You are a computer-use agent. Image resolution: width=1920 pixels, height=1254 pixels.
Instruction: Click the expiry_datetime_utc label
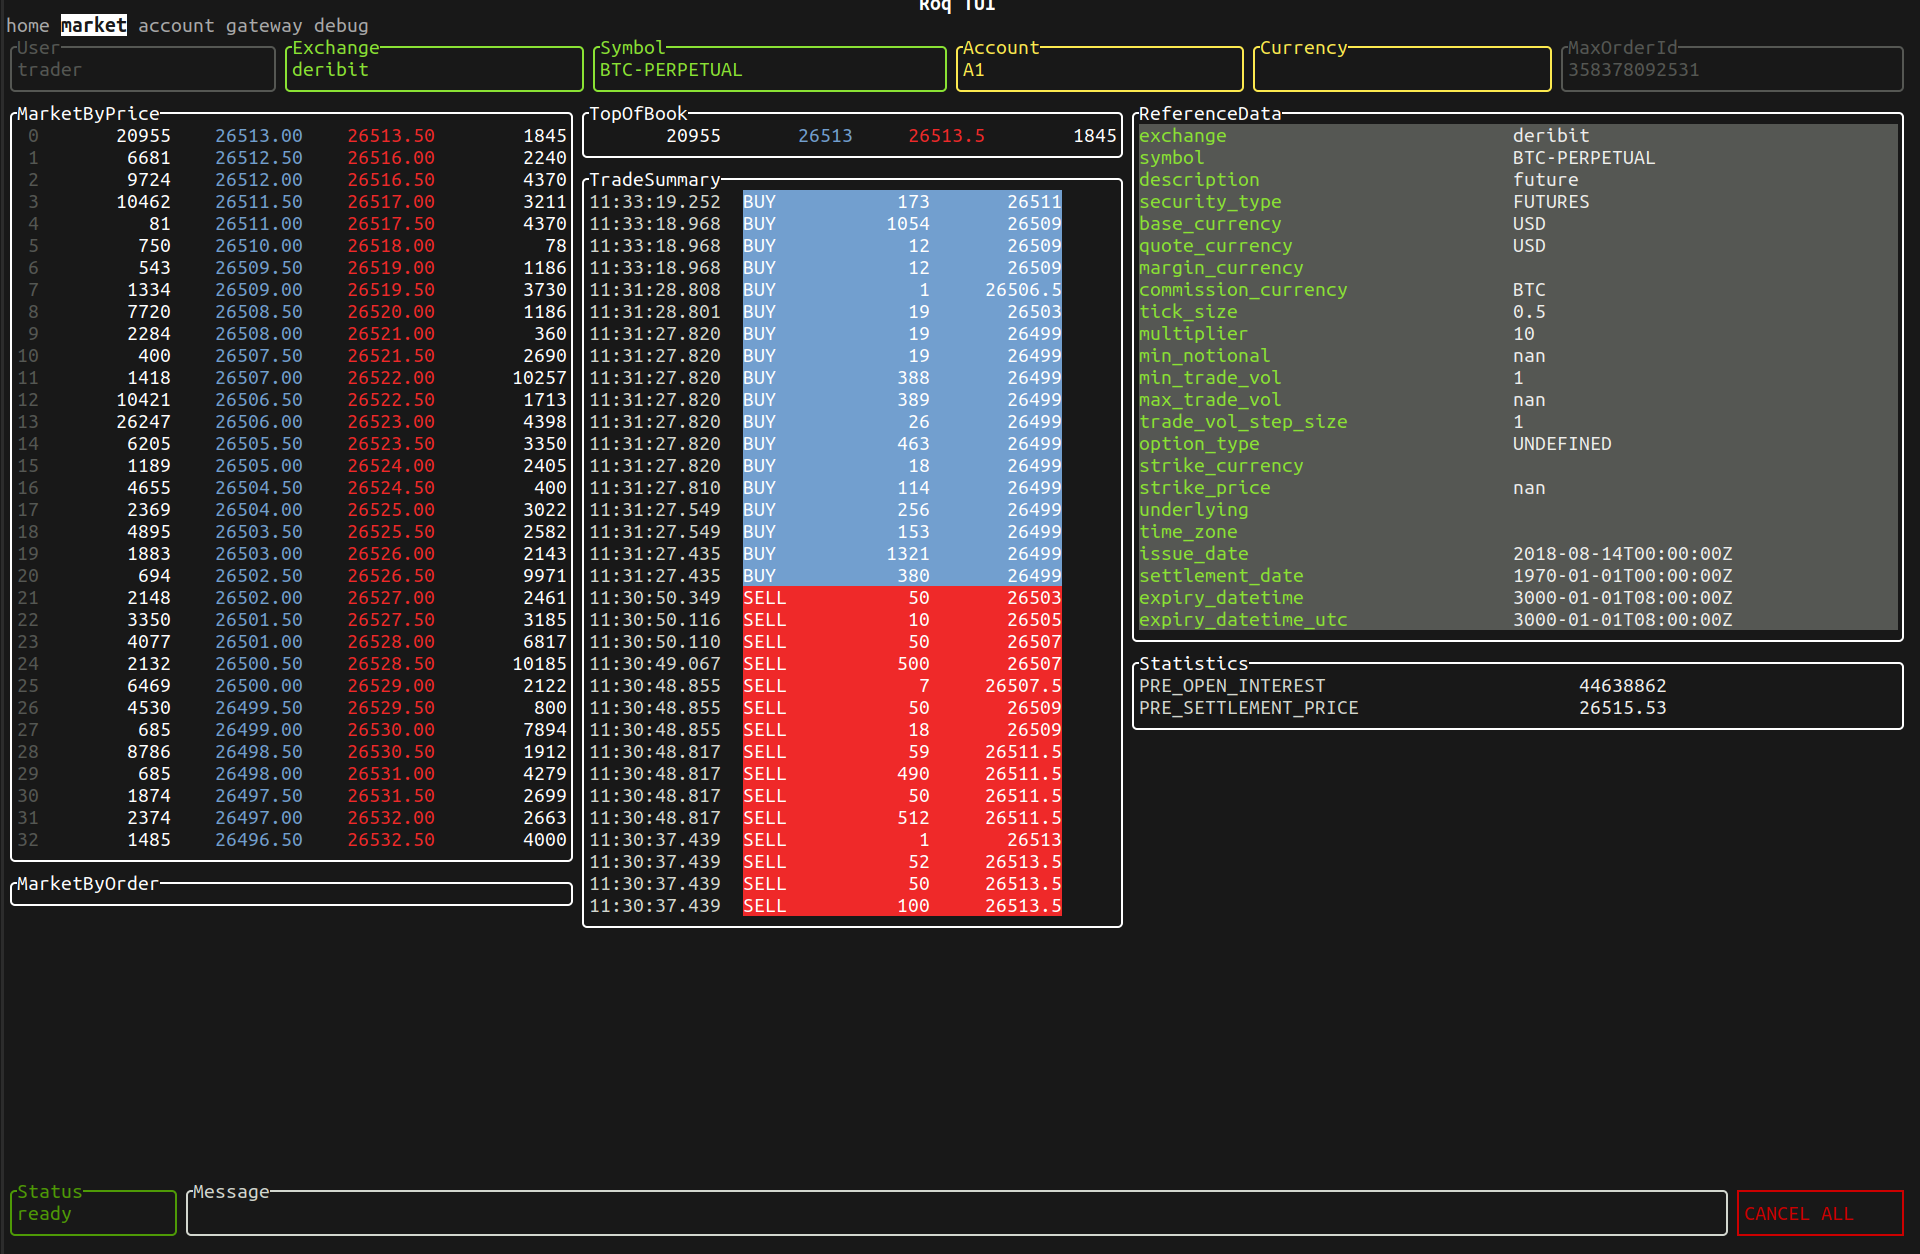point(1243,619)
